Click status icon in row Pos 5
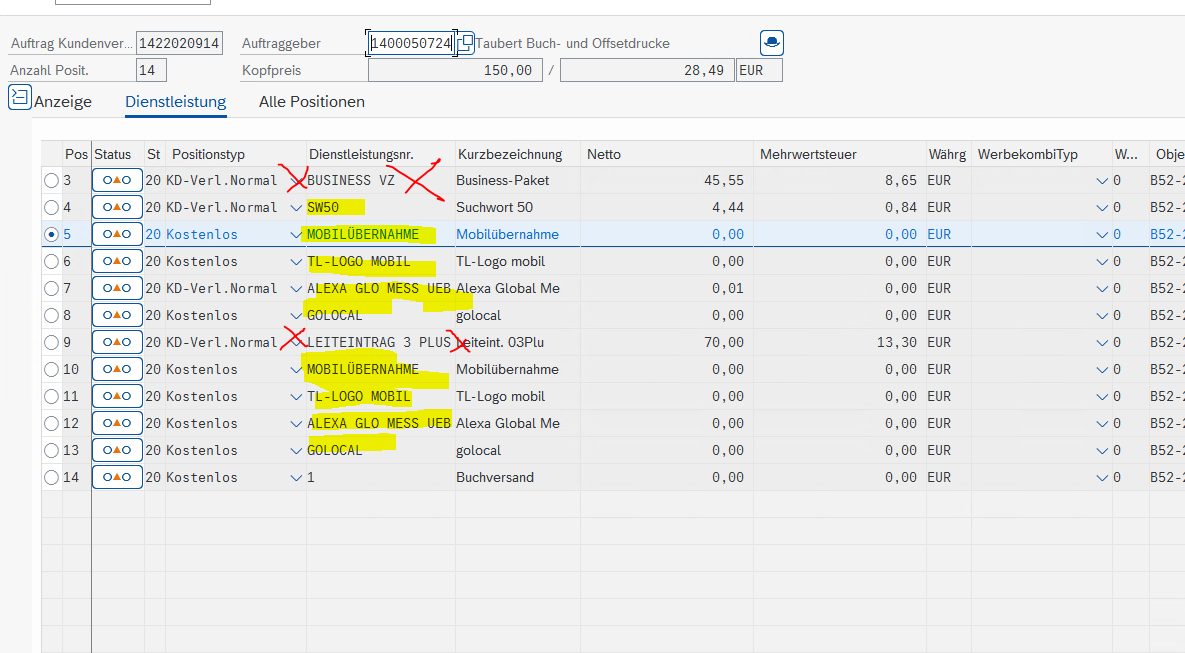 [x=117, y=234]
